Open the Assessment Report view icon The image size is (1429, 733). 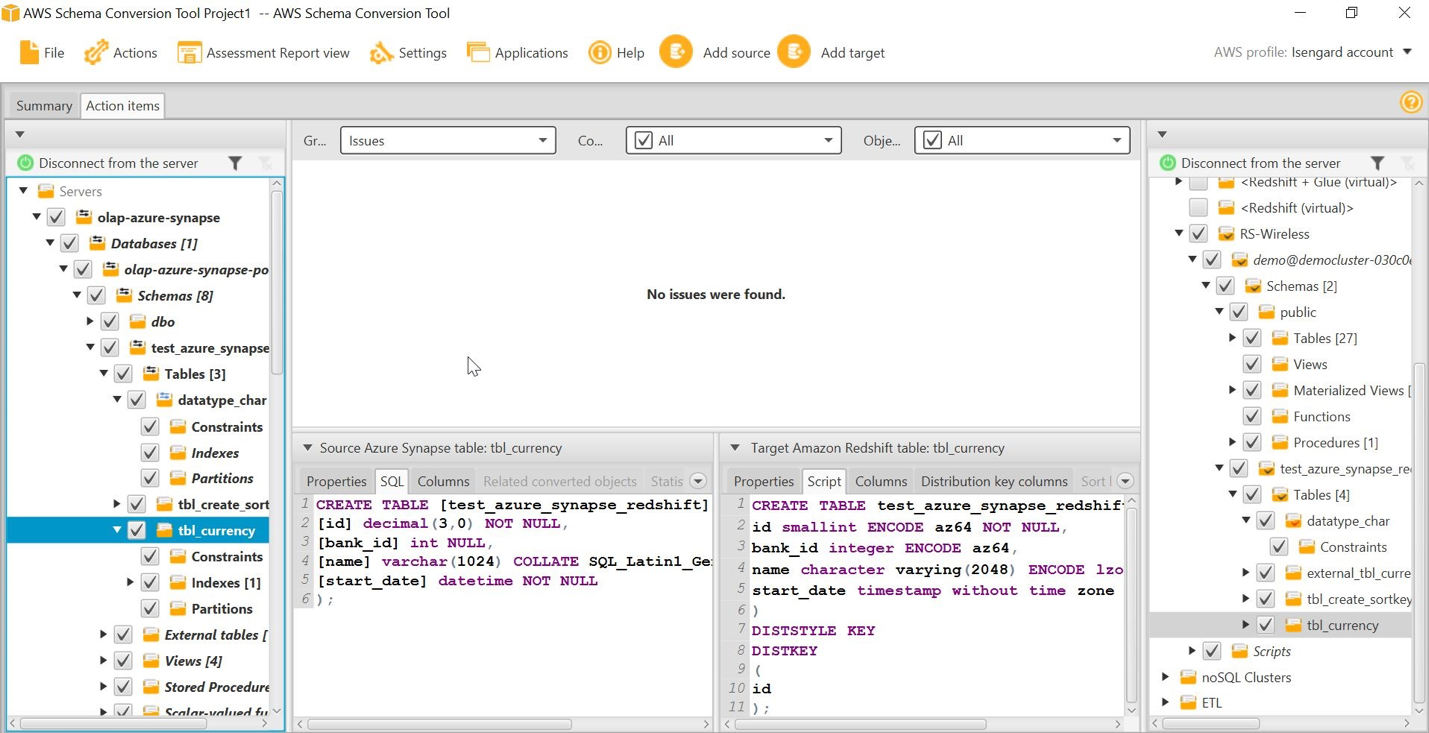pyautogui.click(x=189, y=53)
